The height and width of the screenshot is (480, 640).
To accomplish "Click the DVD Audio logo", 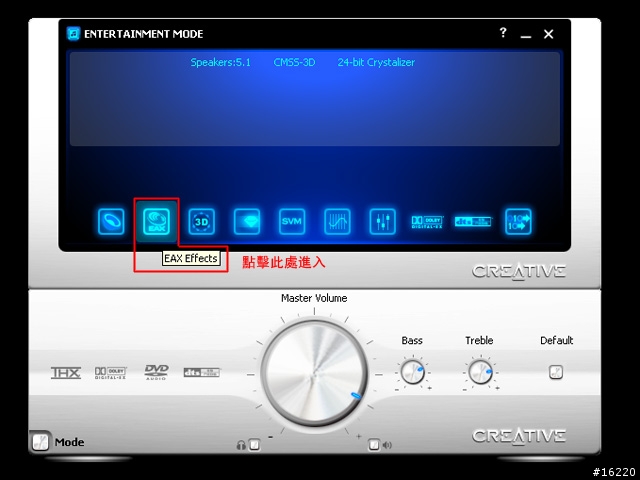I will 156,372.
